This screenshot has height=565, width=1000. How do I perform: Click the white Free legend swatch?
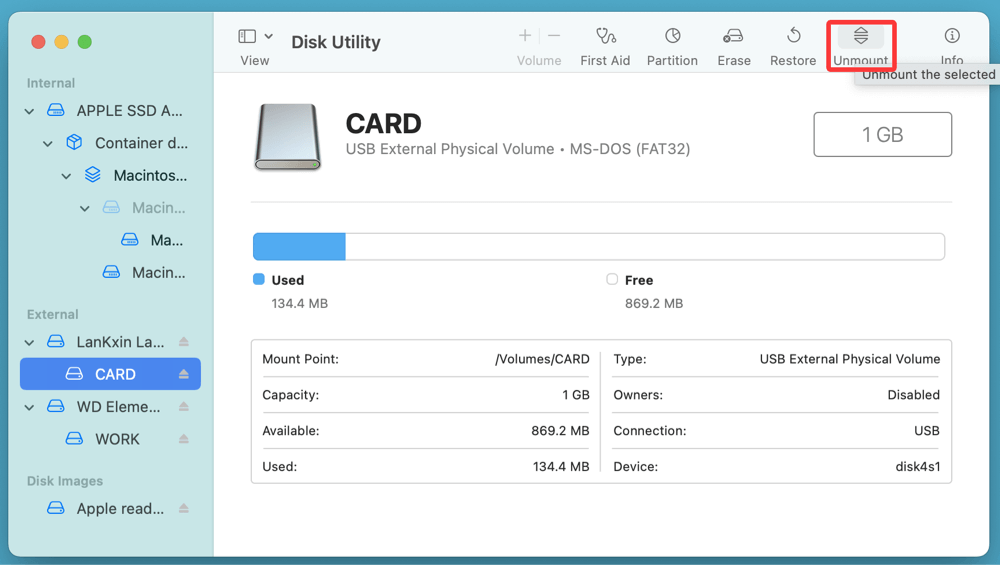pos(612,279)
